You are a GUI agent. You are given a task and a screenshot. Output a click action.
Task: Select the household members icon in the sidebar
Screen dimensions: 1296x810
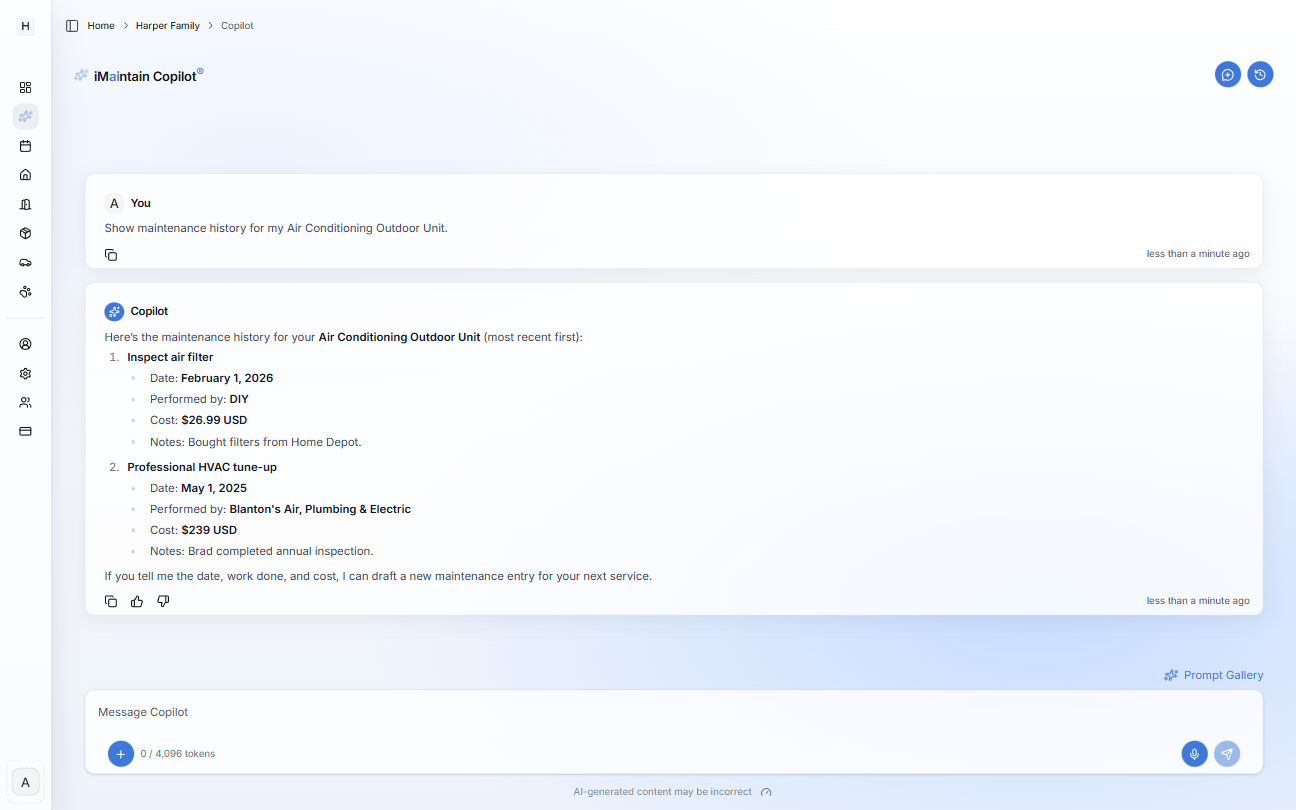click(25, 402)
